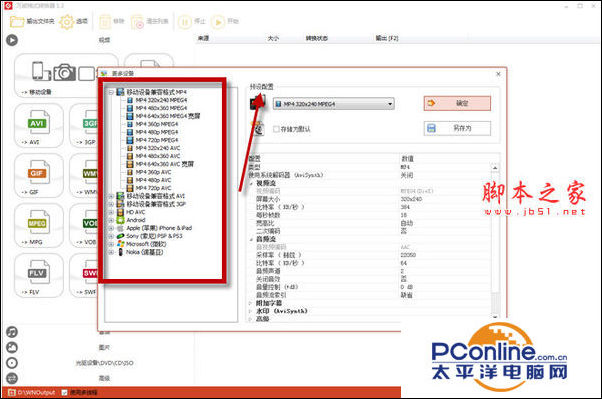Click the start (play) toolbar icon

coord(218,22)
